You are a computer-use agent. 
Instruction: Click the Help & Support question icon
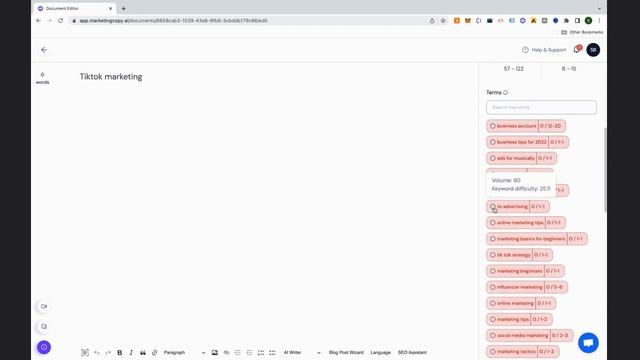(525, 50)
